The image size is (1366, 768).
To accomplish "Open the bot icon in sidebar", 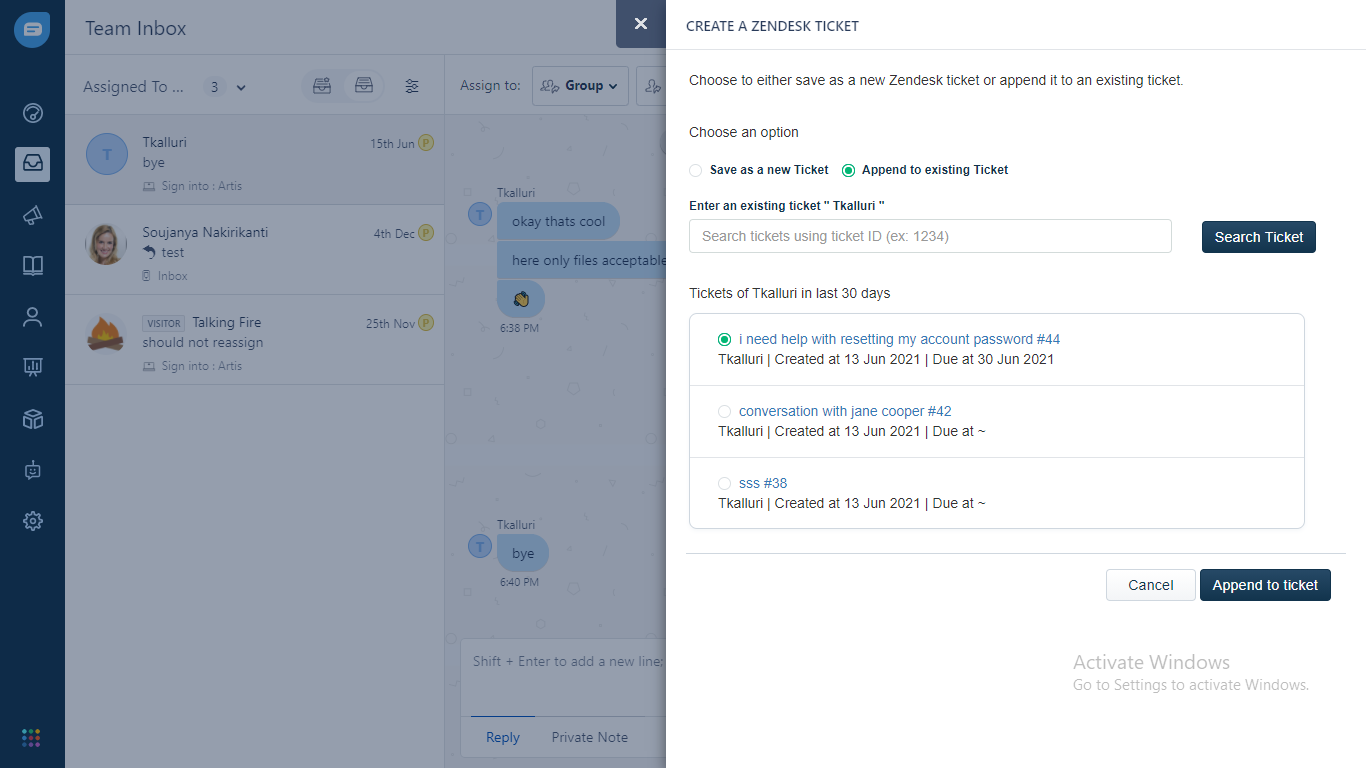I will [32, 469].
